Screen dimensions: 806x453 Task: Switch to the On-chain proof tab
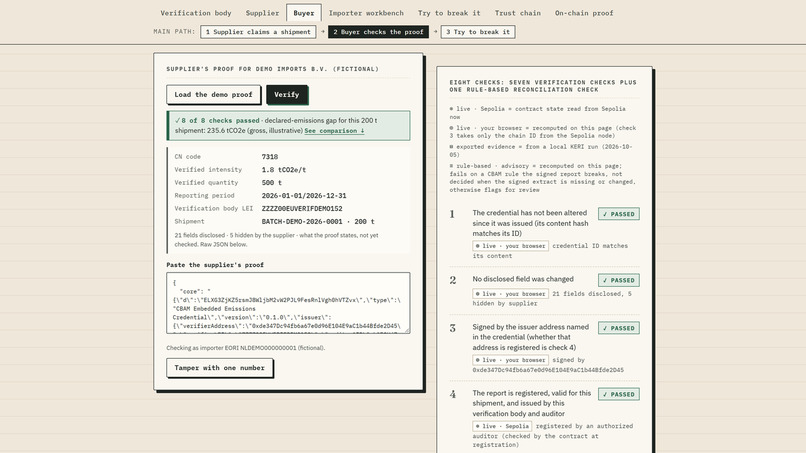coord(584,13)
